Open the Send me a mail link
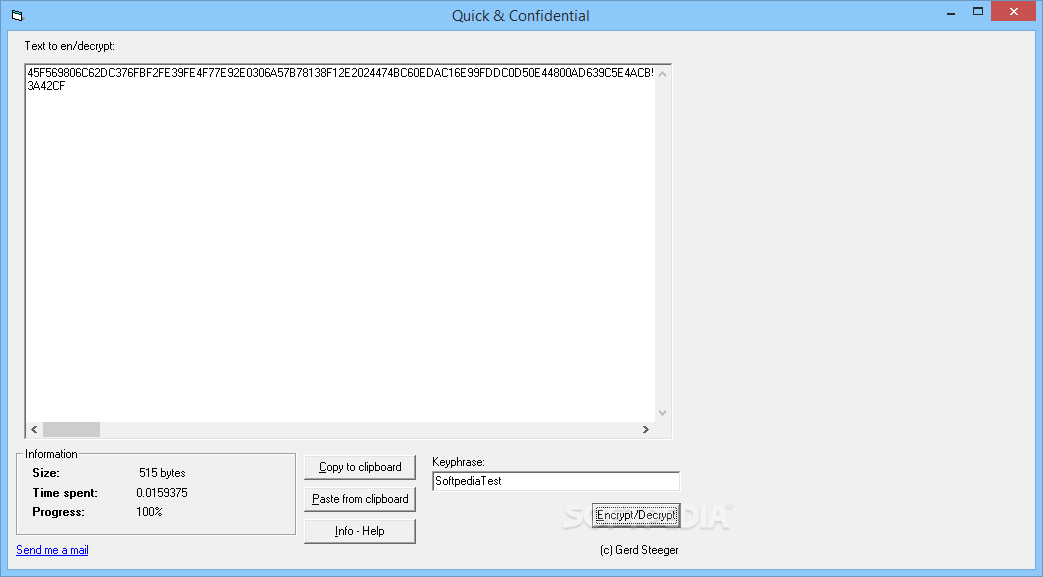 click(x=53, y=550)
